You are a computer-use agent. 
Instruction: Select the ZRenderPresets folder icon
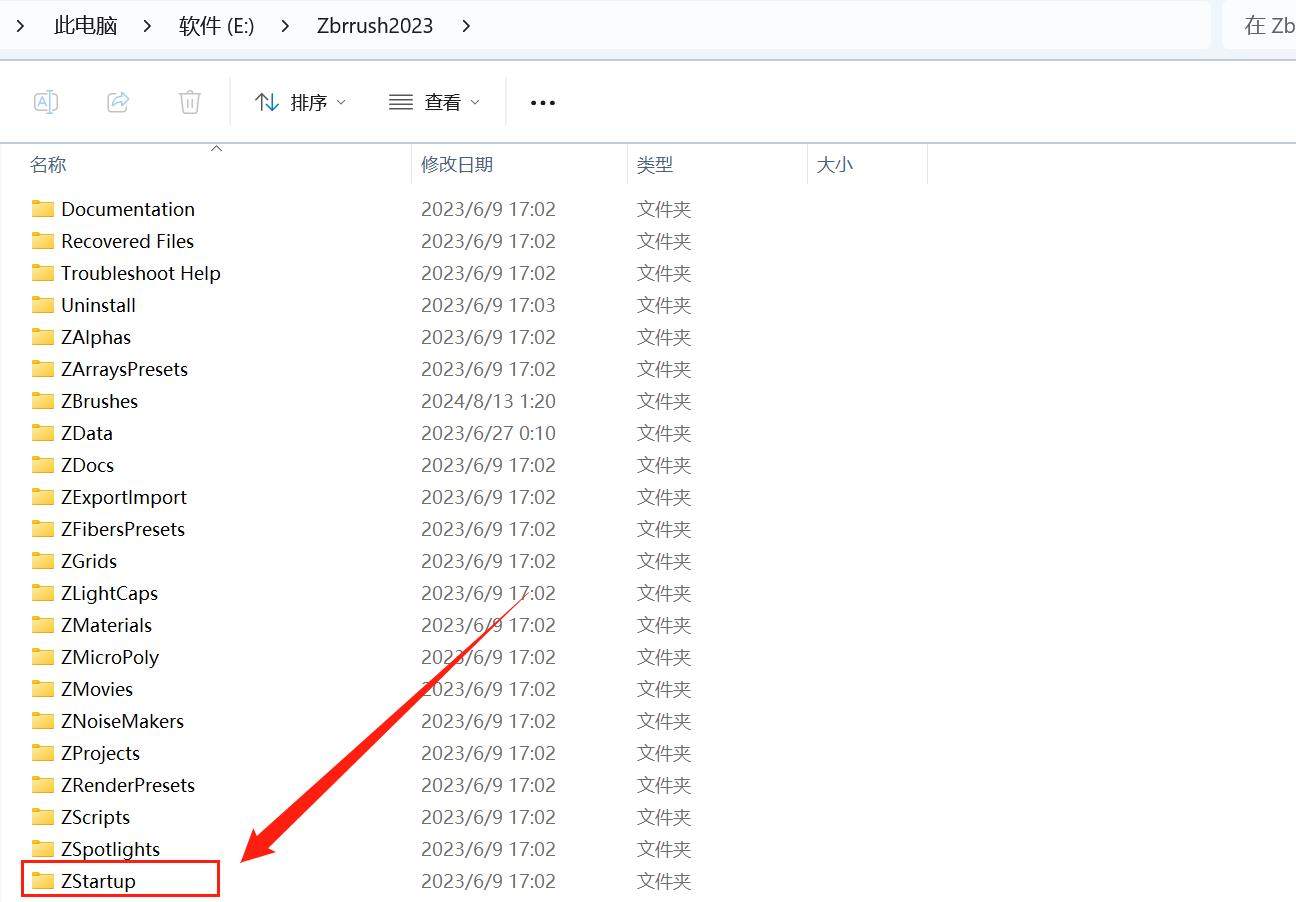pos(43,785)
